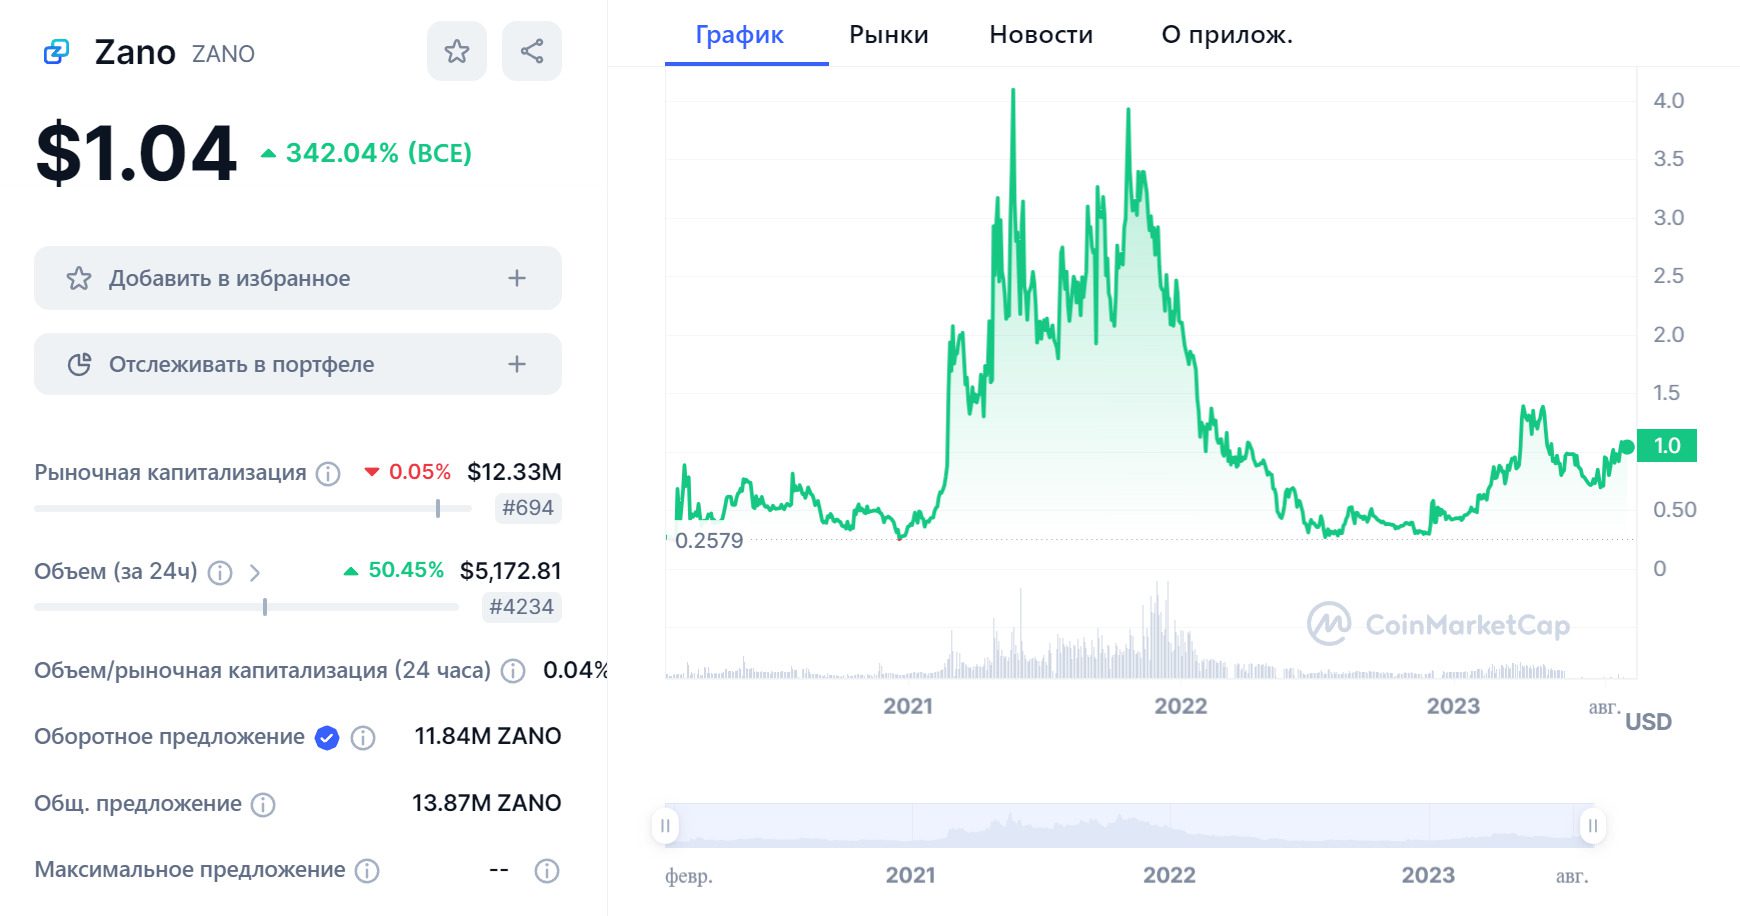Click the USD currency label under chart
The height and width of the screenshot is (916, 1740).
[1648, 722]
